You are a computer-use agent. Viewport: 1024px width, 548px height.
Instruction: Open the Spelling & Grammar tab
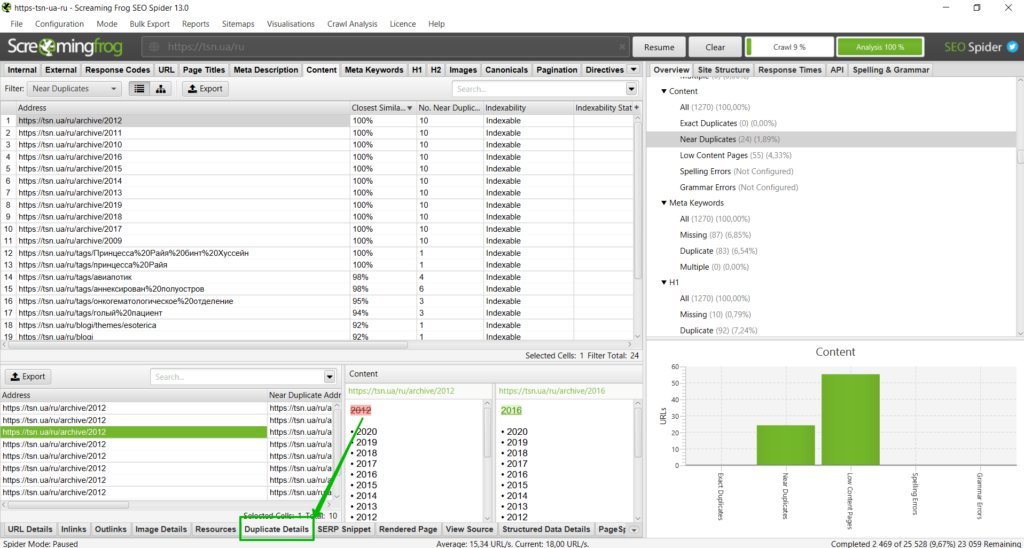coord(891,70)
